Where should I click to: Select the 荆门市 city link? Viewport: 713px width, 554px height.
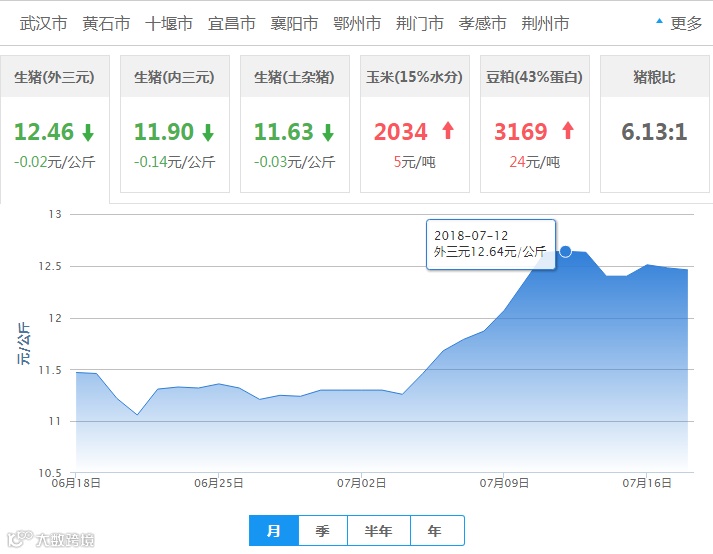click(x=420, y=23)
